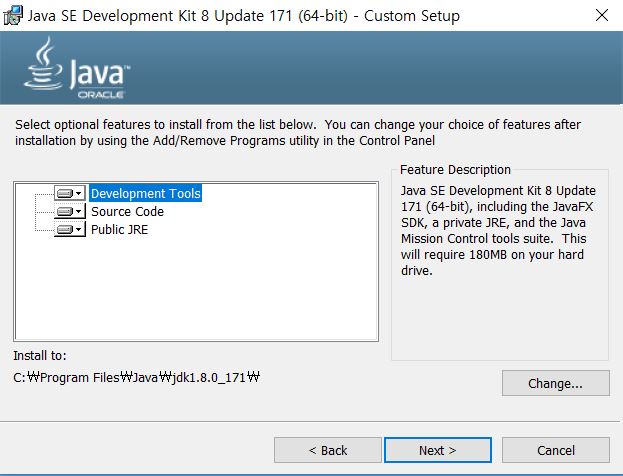
Task: Click the Change... install folder button
Action: pos(555,383)
